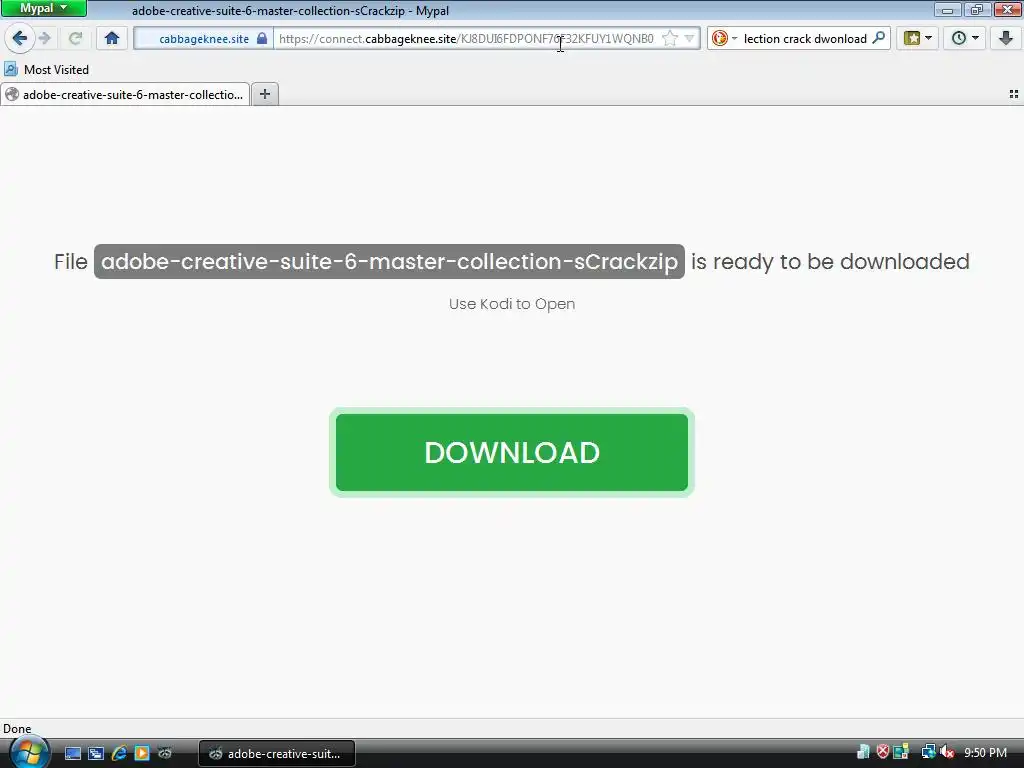Go back with the browser Back arrow
The width and height of the screenshot is (1024, 768).
pyautogui.click(x=20, y=39)
